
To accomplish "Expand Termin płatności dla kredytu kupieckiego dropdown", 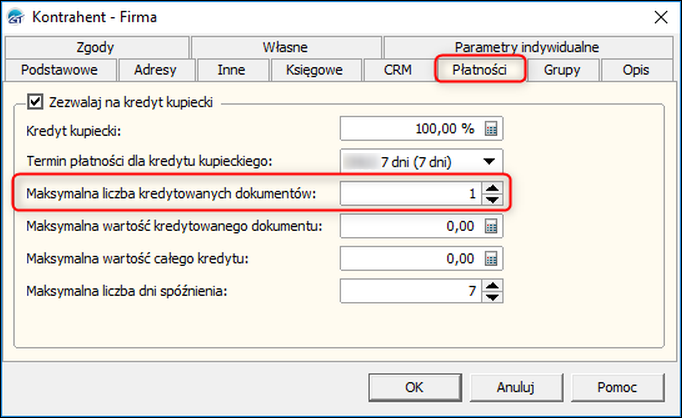I will point(489,162).
